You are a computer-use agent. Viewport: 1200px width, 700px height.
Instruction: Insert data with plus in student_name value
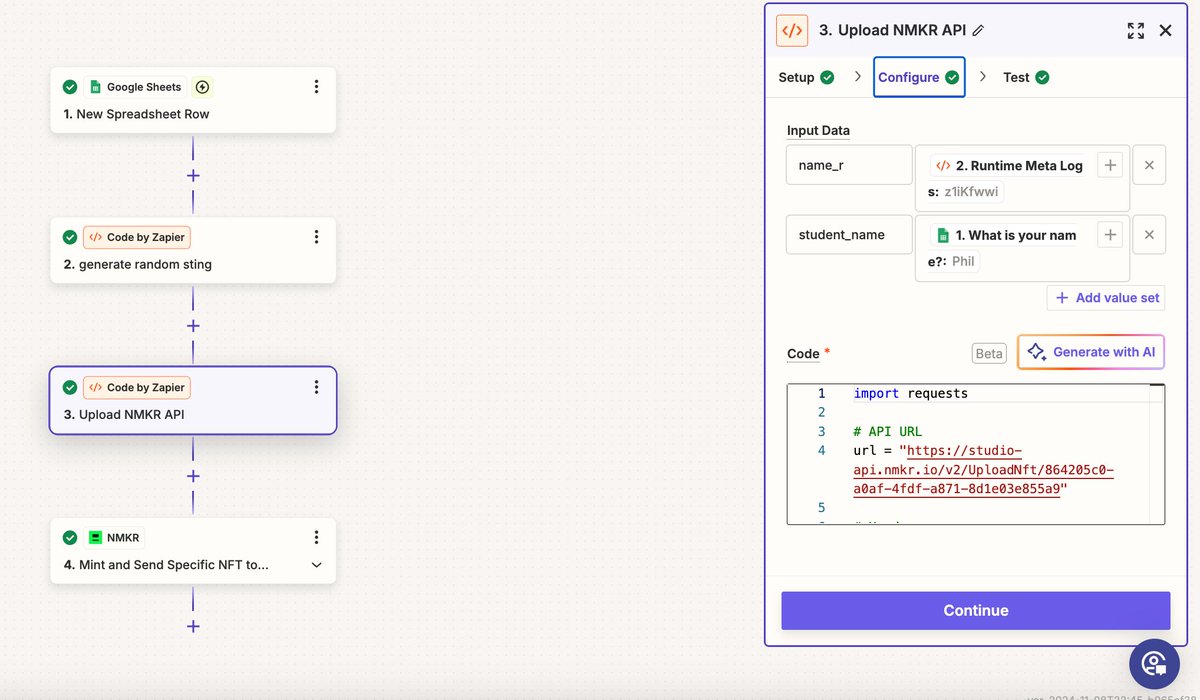1109,235
